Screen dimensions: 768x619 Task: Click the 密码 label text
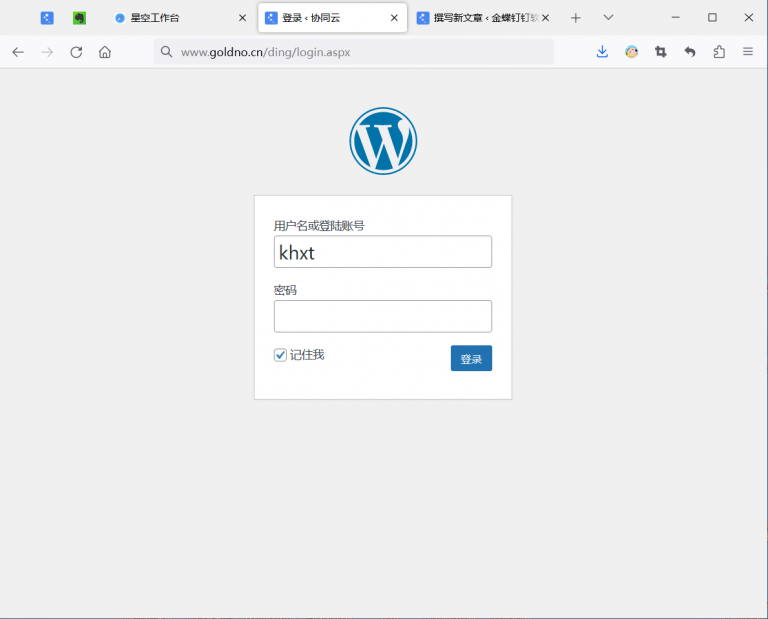[285, 290]
